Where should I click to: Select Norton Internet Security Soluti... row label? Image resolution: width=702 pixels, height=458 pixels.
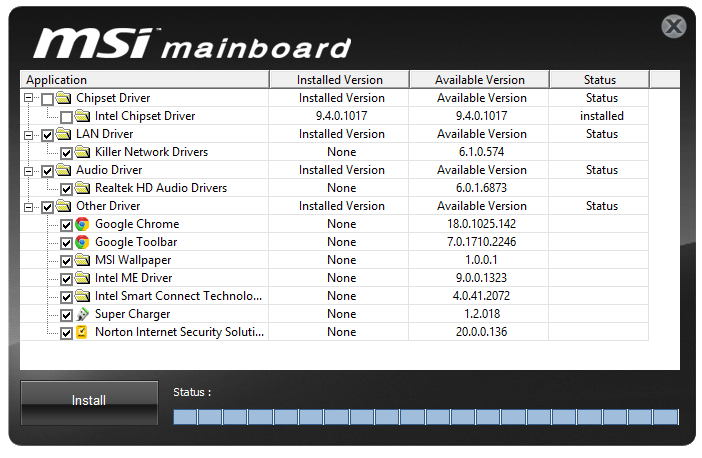[180, 332]
